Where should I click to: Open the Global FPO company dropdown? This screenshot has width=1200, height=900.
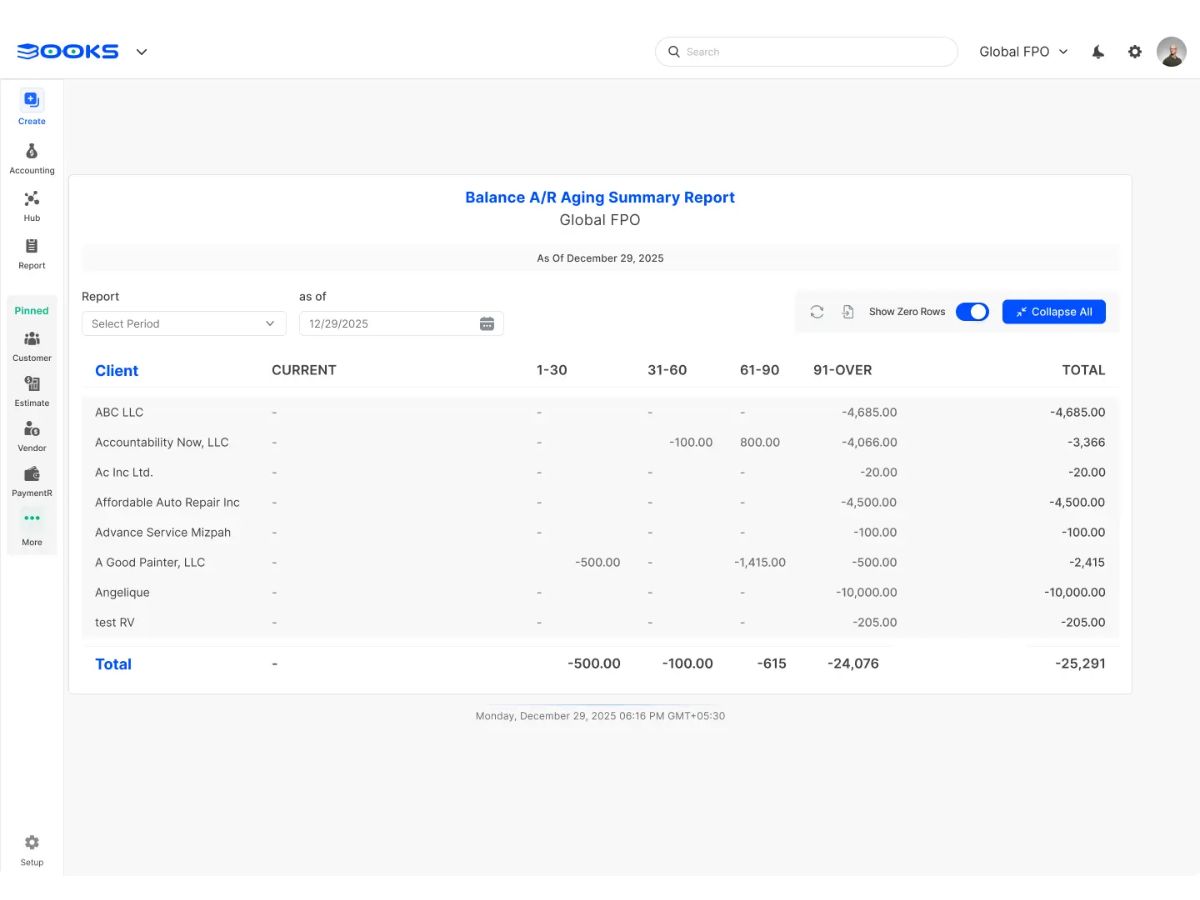1024,52
